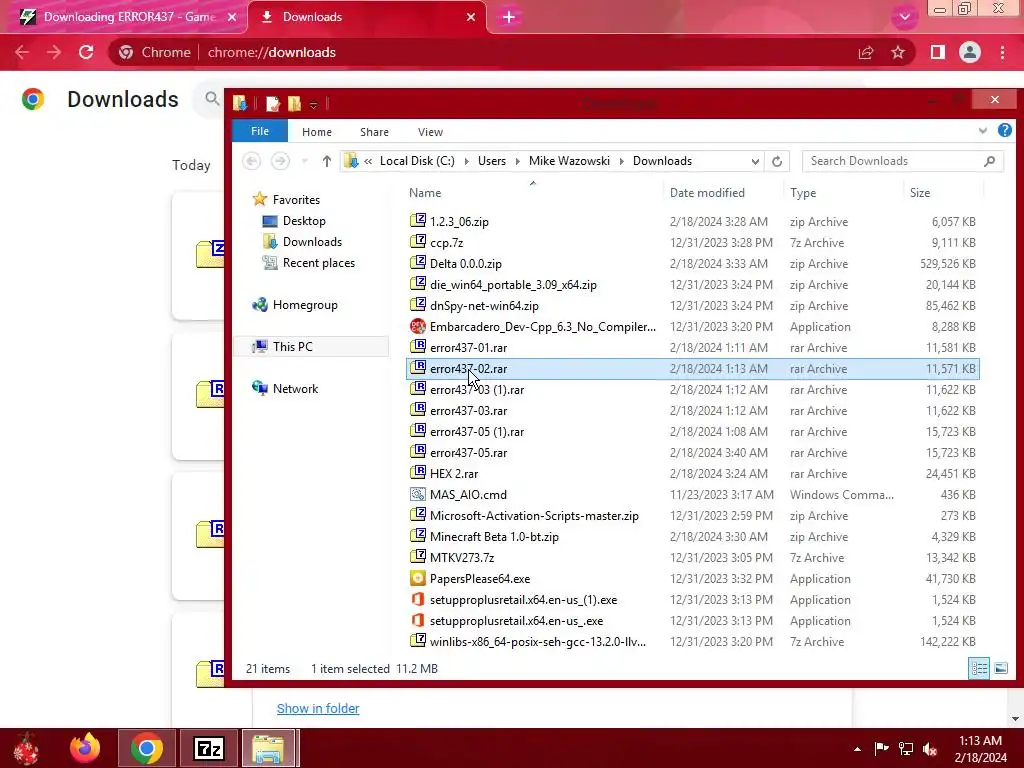Click the Chrome downloads search magnifier
This screenshot has width=1024, height=768.
coord(212,99)
